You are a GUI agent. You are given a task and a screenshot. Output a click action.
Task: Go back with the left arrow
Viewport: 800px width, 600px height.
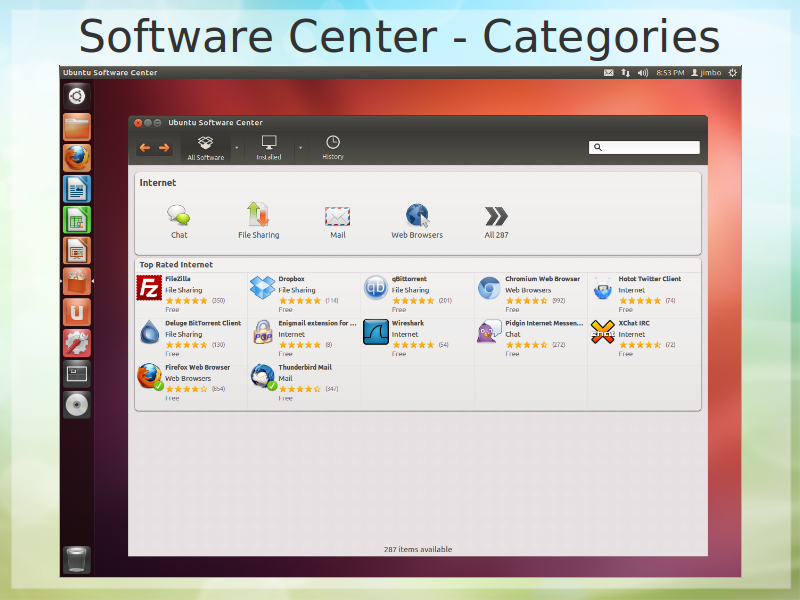(x=145, y=148)
